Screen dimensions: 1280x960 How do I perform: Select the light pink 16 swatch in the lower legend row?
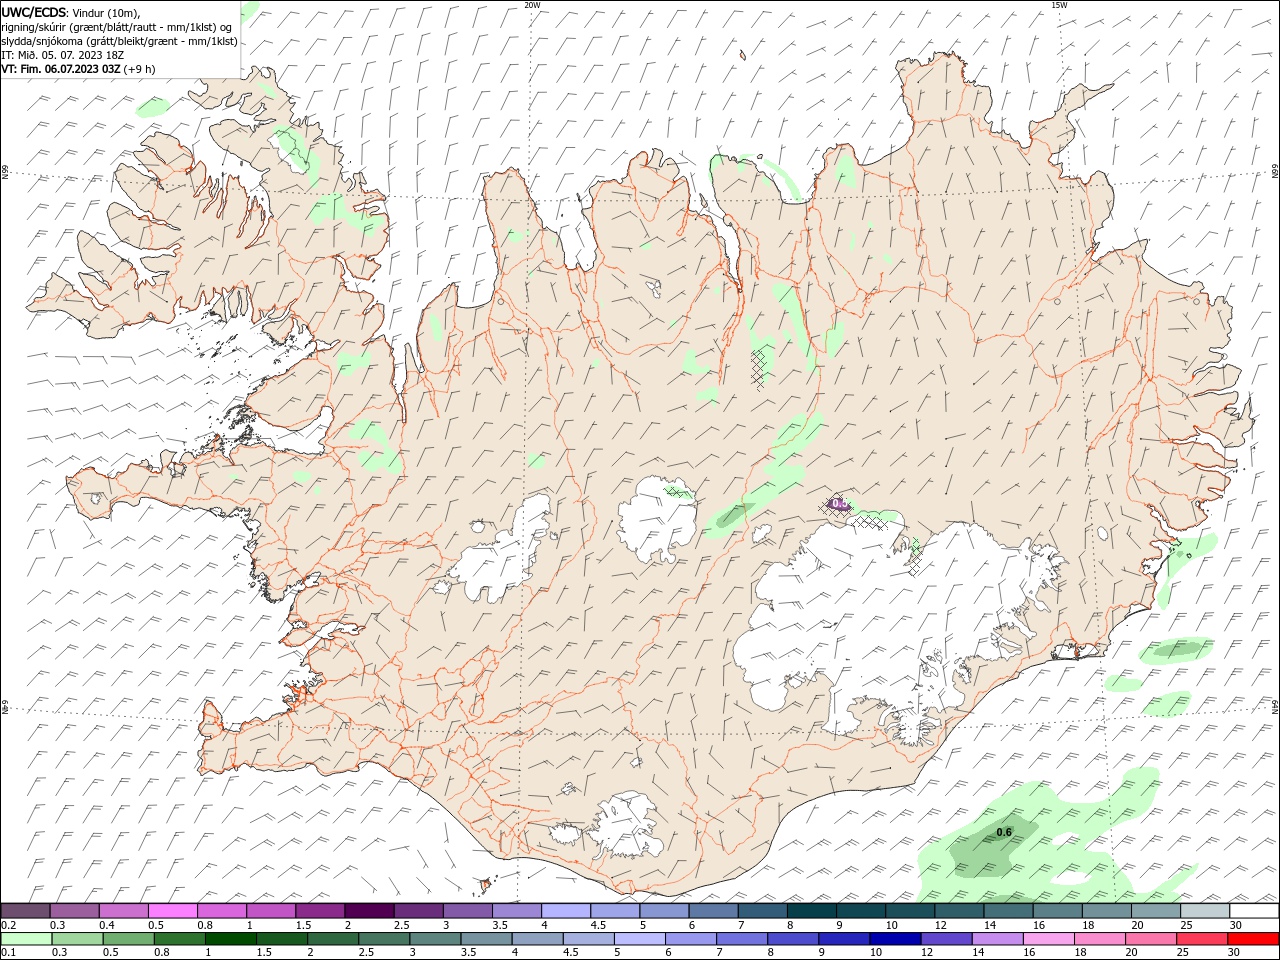(x=1049, y=939)
